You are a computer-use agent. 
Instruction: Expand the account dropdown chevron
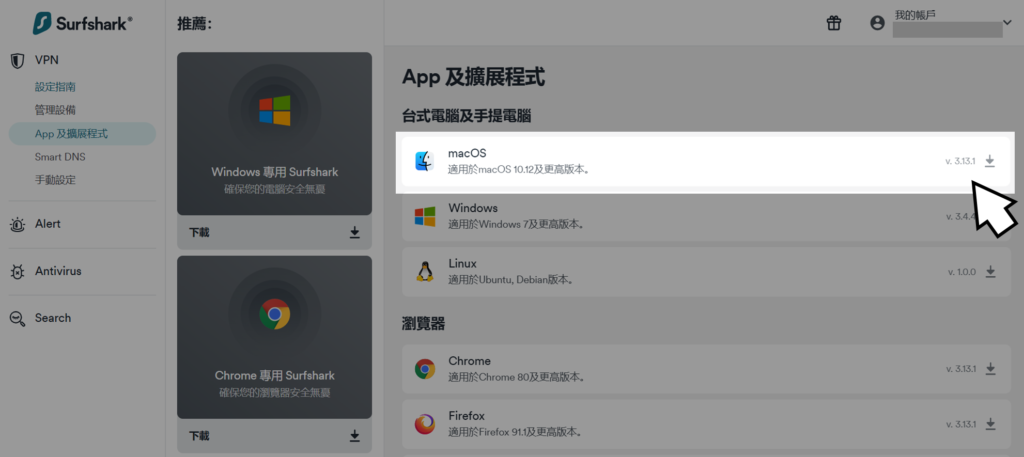[1006, 24]
